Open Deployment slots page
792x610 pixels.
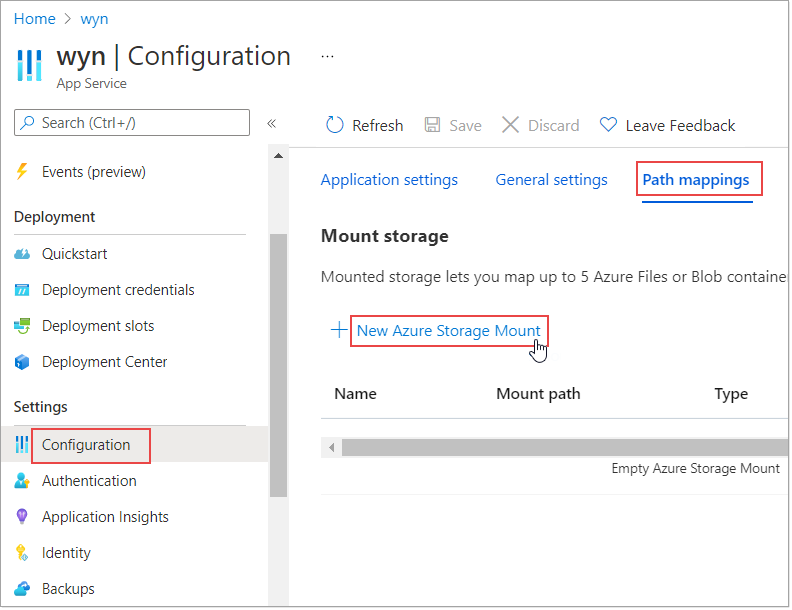(x=98, y=326)
